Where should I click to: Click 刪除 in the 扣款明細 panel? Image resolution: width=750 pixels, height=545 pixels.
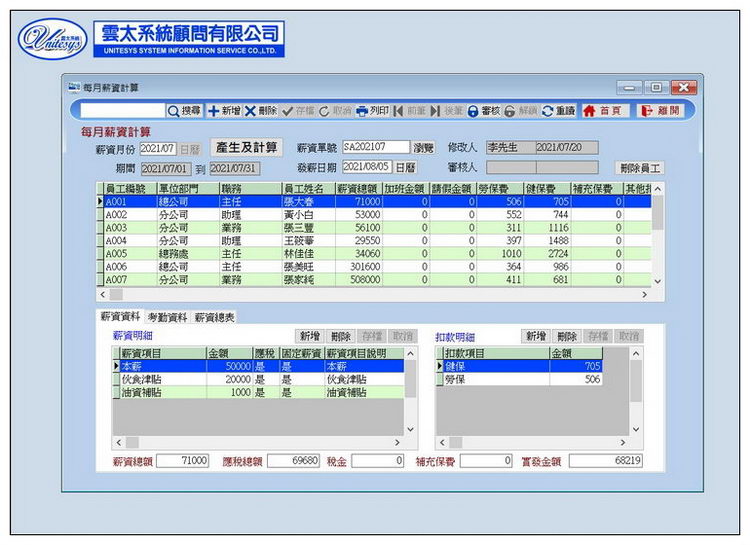(x=567, y=336)
